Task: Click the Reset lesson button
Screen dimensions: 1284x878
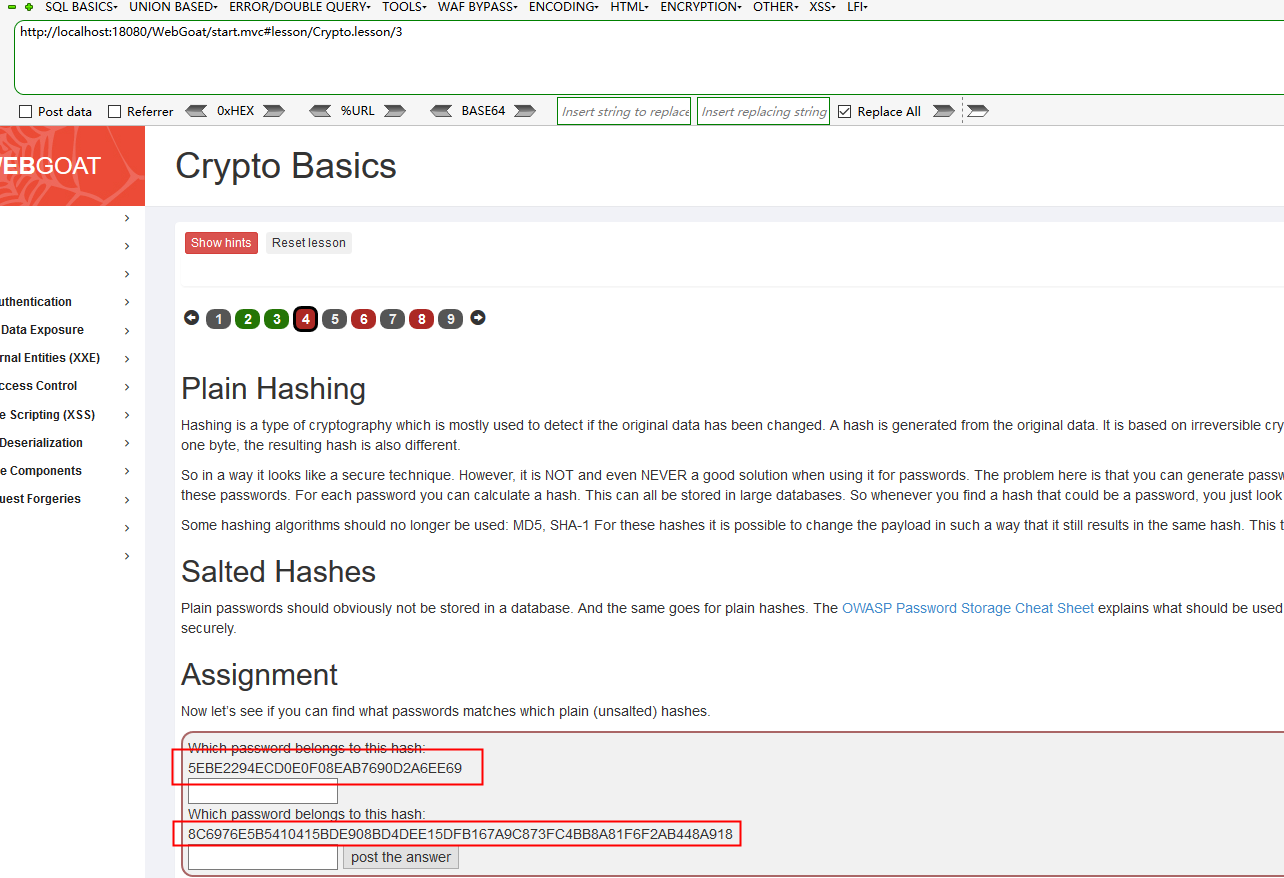Action: point(309,243)
